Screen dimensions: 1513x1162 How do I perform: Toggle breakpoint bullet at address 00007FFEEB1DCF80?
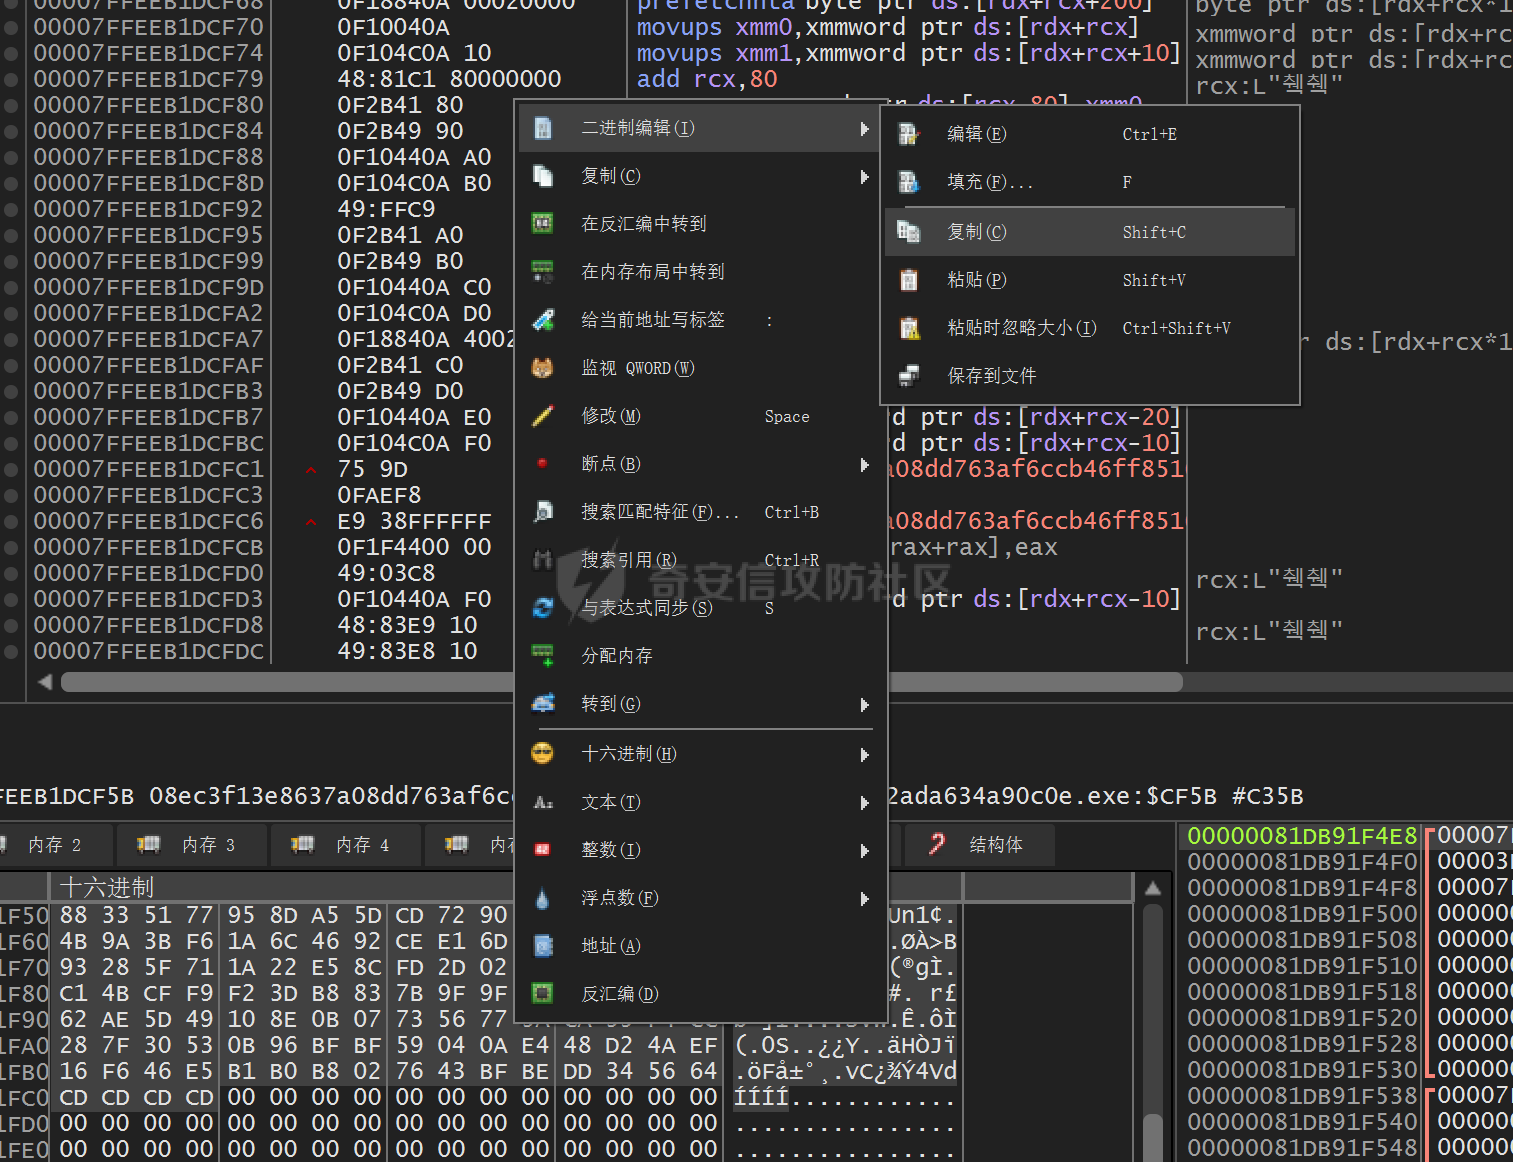pyautogui.click(x=11, y=105)
